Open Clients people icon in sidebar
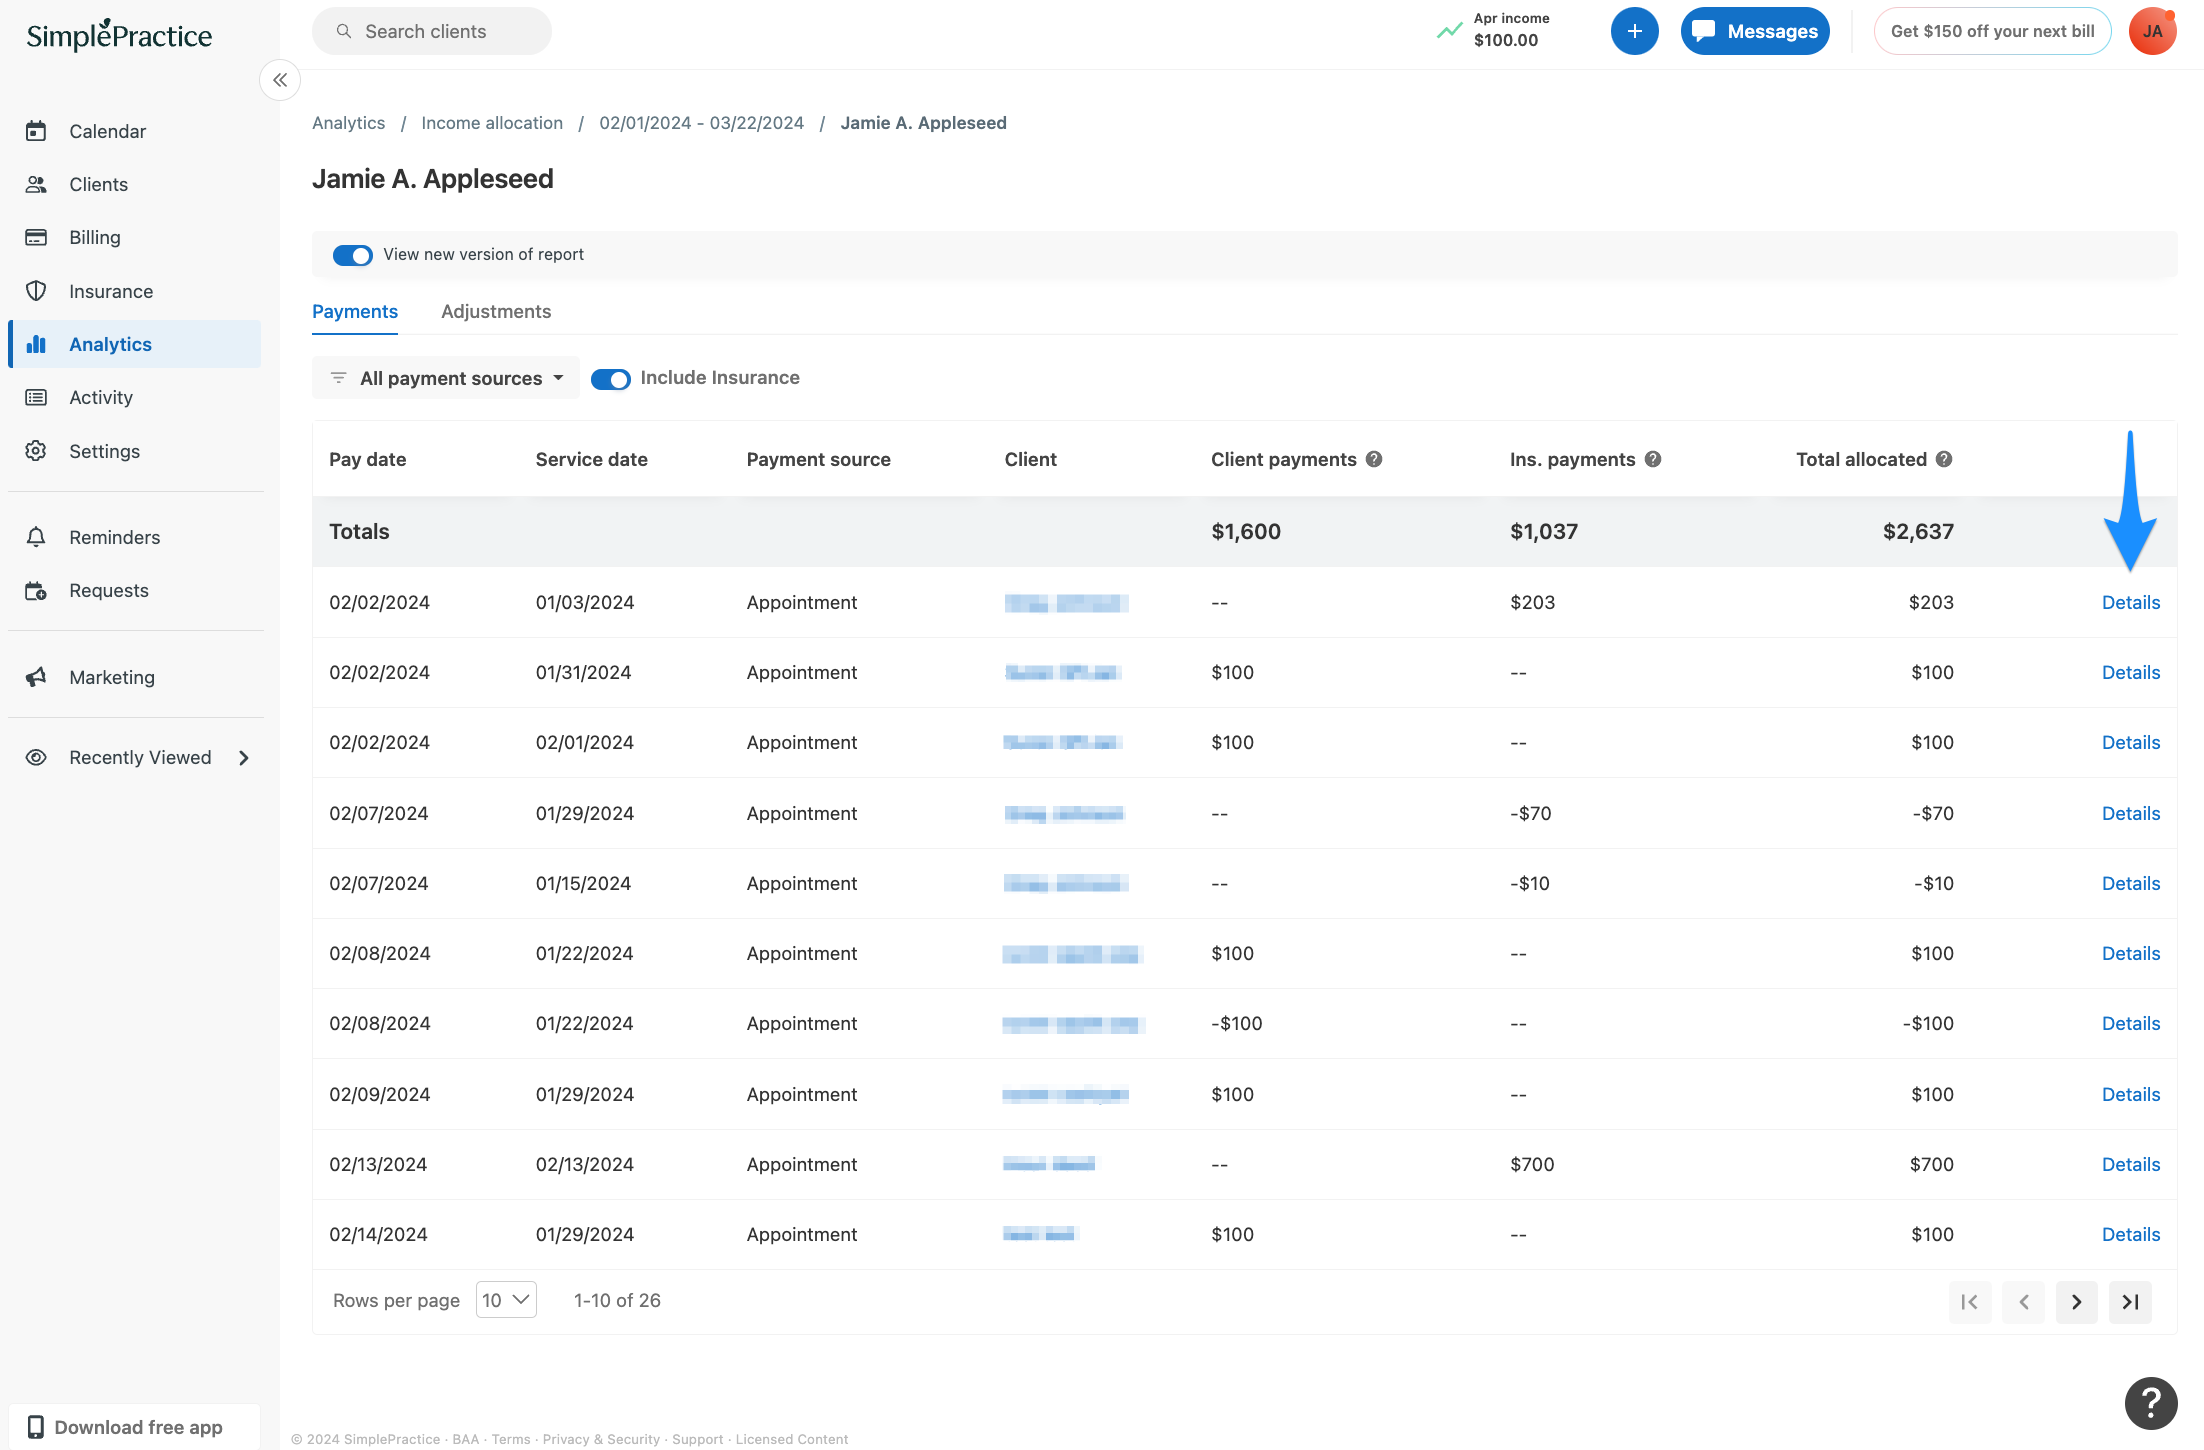2204x1450 pixels. [x=36, y=184]
